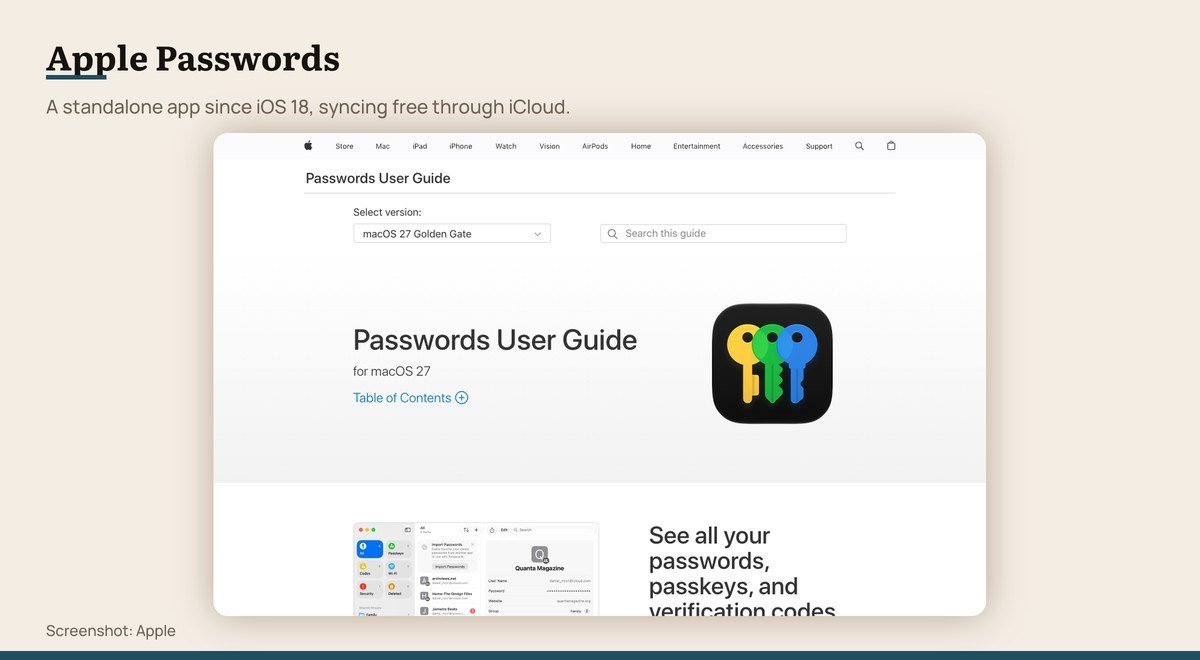Click the Apple logo in the navigation bar
This screenshot has width=1200, height=660.
click(x=308, y=145)
